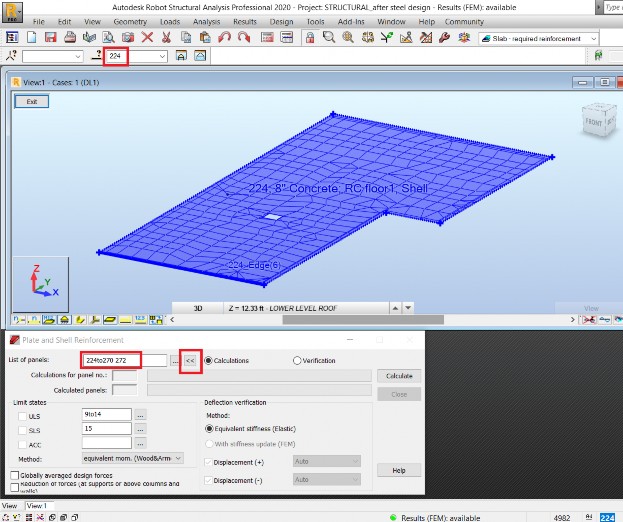The height and width of the screenshot is (522, 623).
Task: Open the Slab - required reinforcement layout dropdown
Action: pyautogui.click(x=593, y=39)
